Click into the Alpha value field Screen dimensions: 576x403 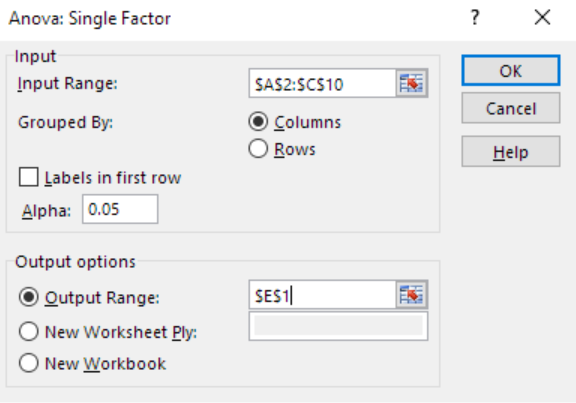click(120, 209)
